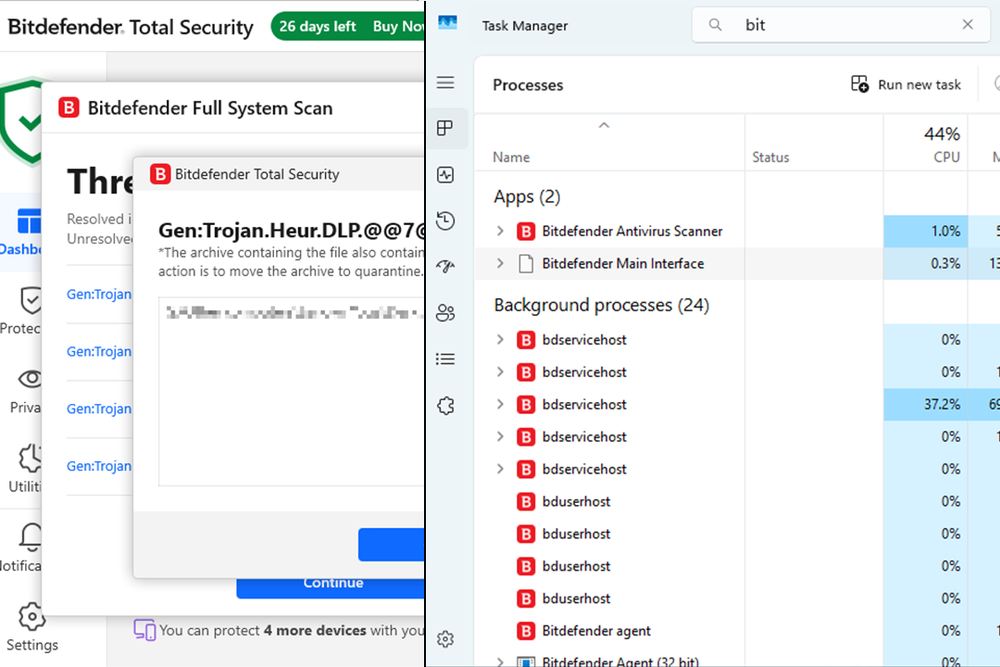The height and width of the screenshot is (667, 1000).
Task: Open Details view in Task Manager
Action: tap(445, 359)
